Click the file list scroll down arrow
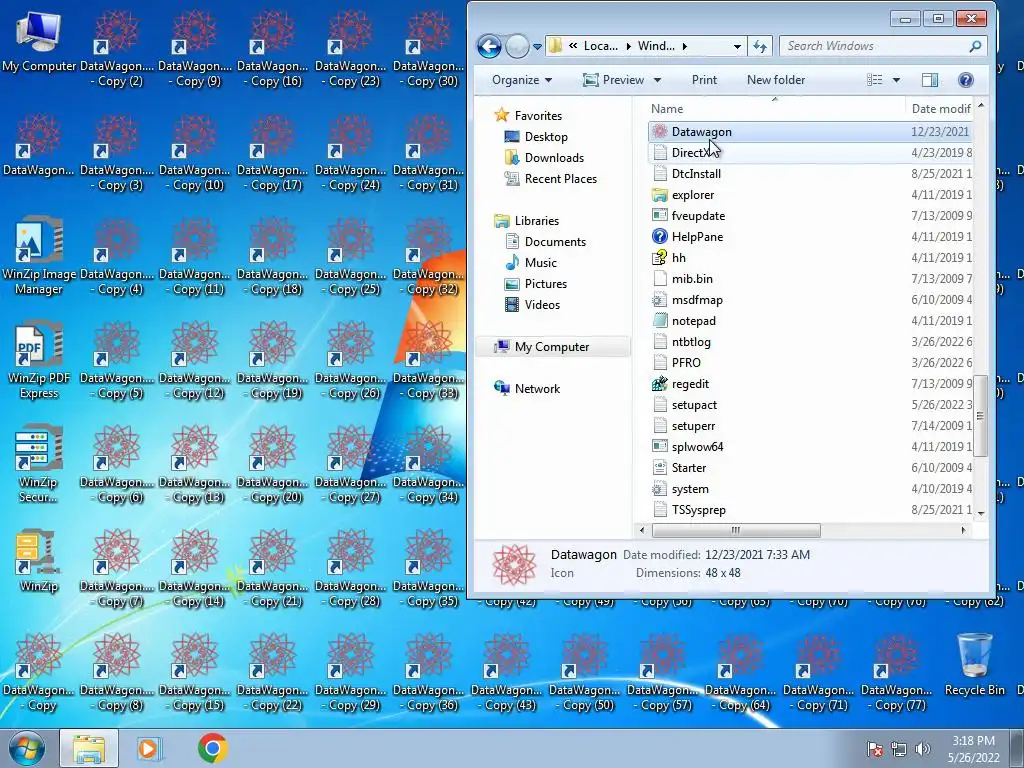Image resolution: width=1024 pixels, height=768 pixels. pos(980,514)
